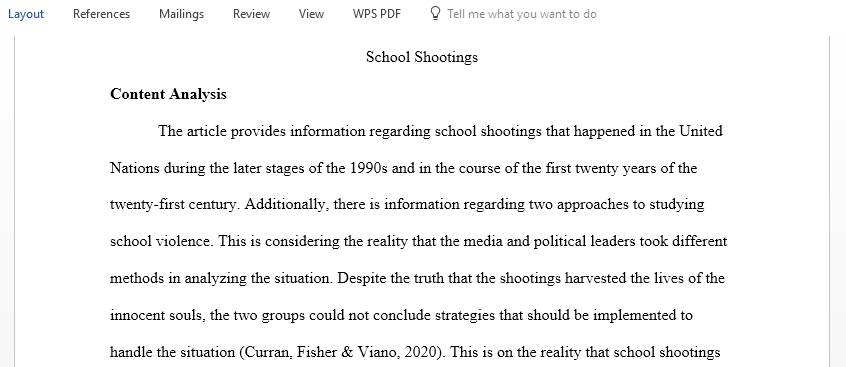The image size is (846, 367).
Task: Switch to the WPS PDF tab
Action: coord(377,14)
